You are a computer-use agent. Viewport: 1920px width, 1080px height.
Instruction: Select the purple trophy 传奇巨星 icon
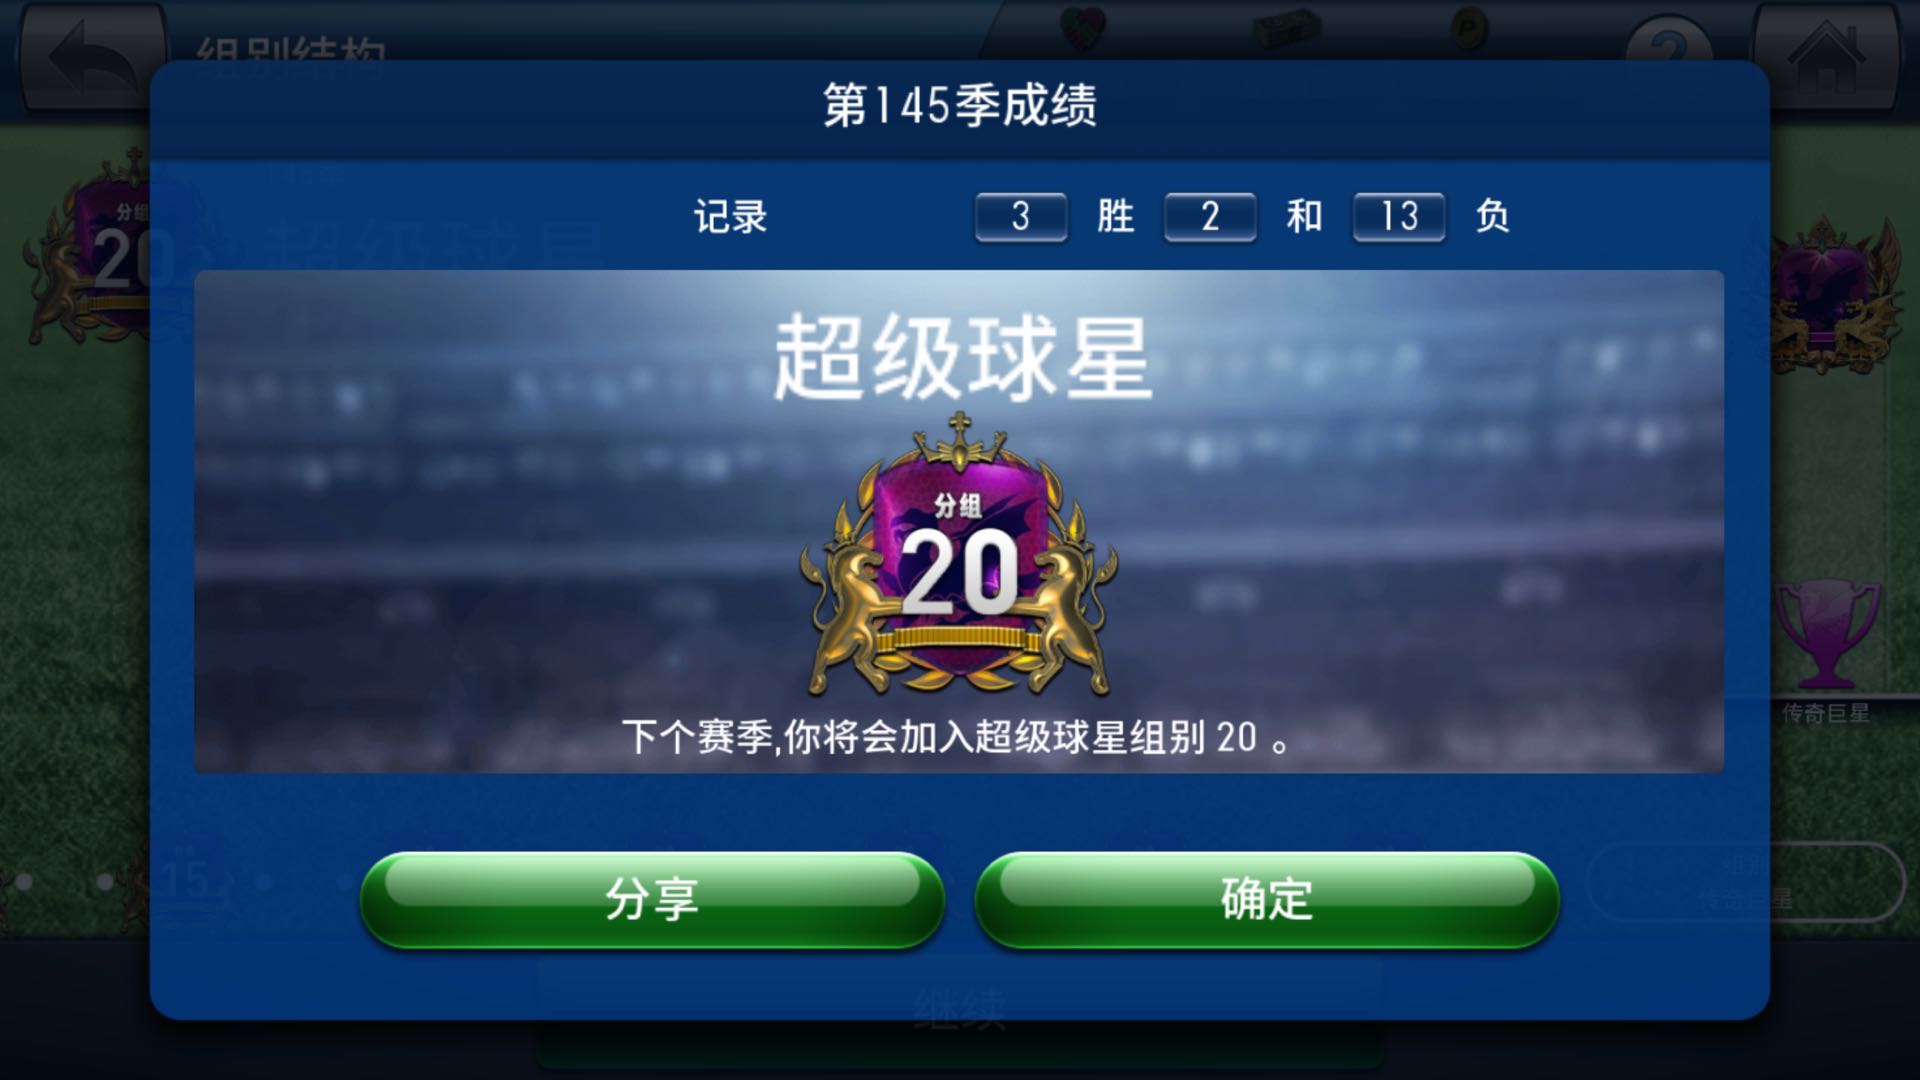point(1826,636)
